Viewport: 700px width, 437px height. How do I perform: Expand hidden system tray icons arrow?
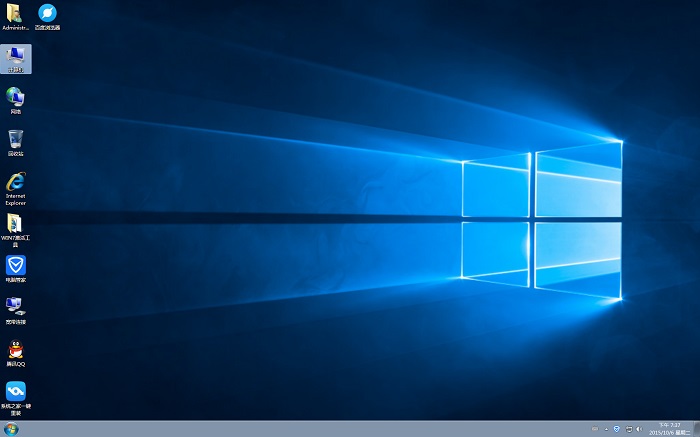point(605,429)
